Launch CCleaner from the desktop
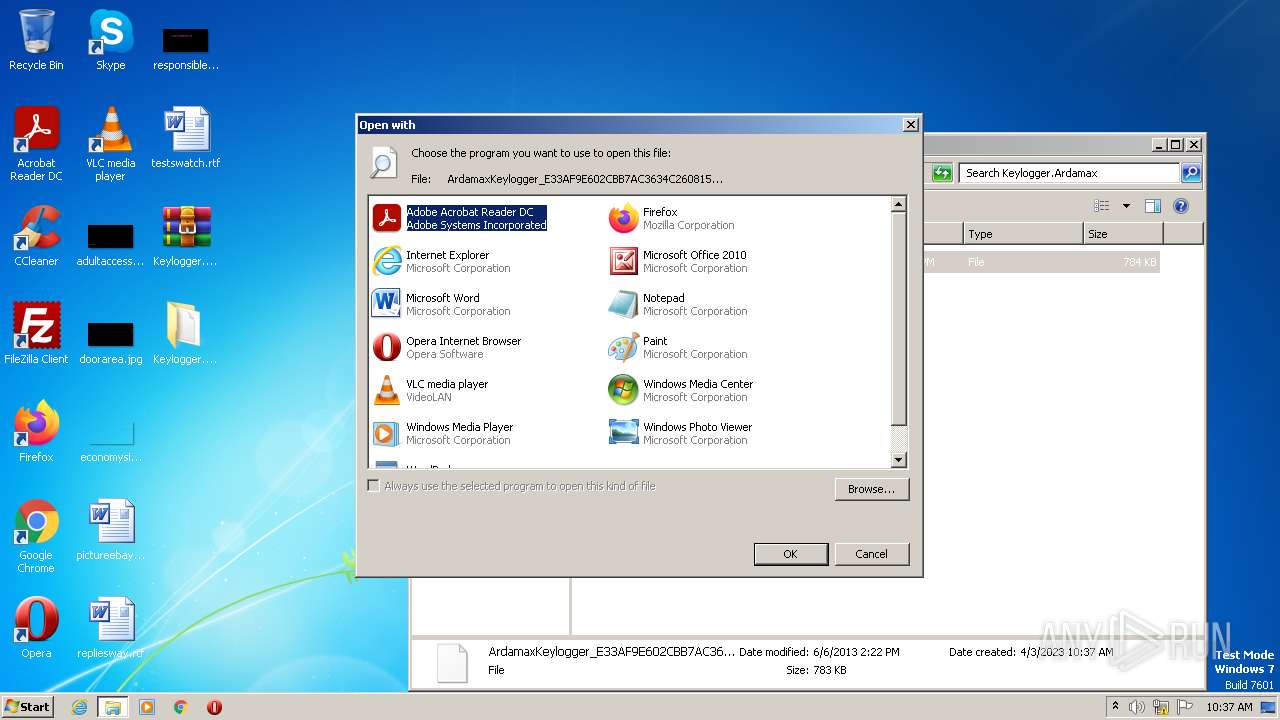 click(36, 236)
